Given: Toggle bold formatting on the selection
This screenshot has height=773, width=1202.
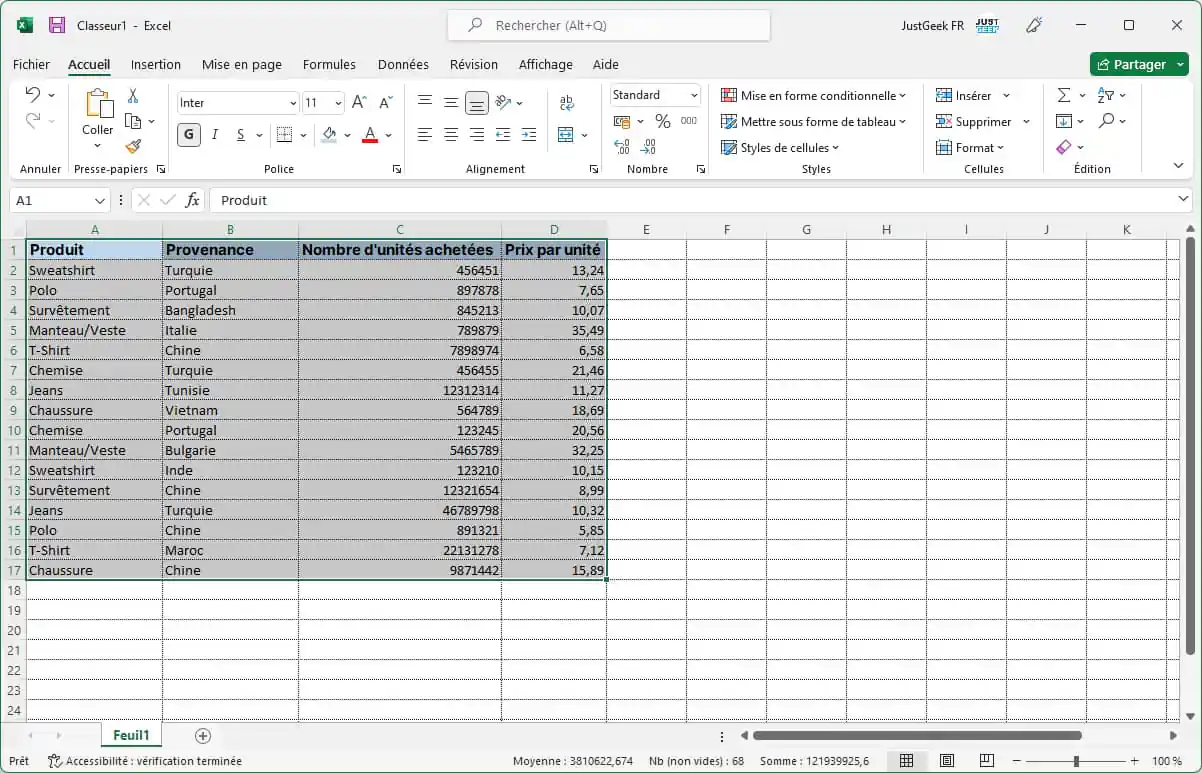Looking at the screenshot, I should pos(188,134).
